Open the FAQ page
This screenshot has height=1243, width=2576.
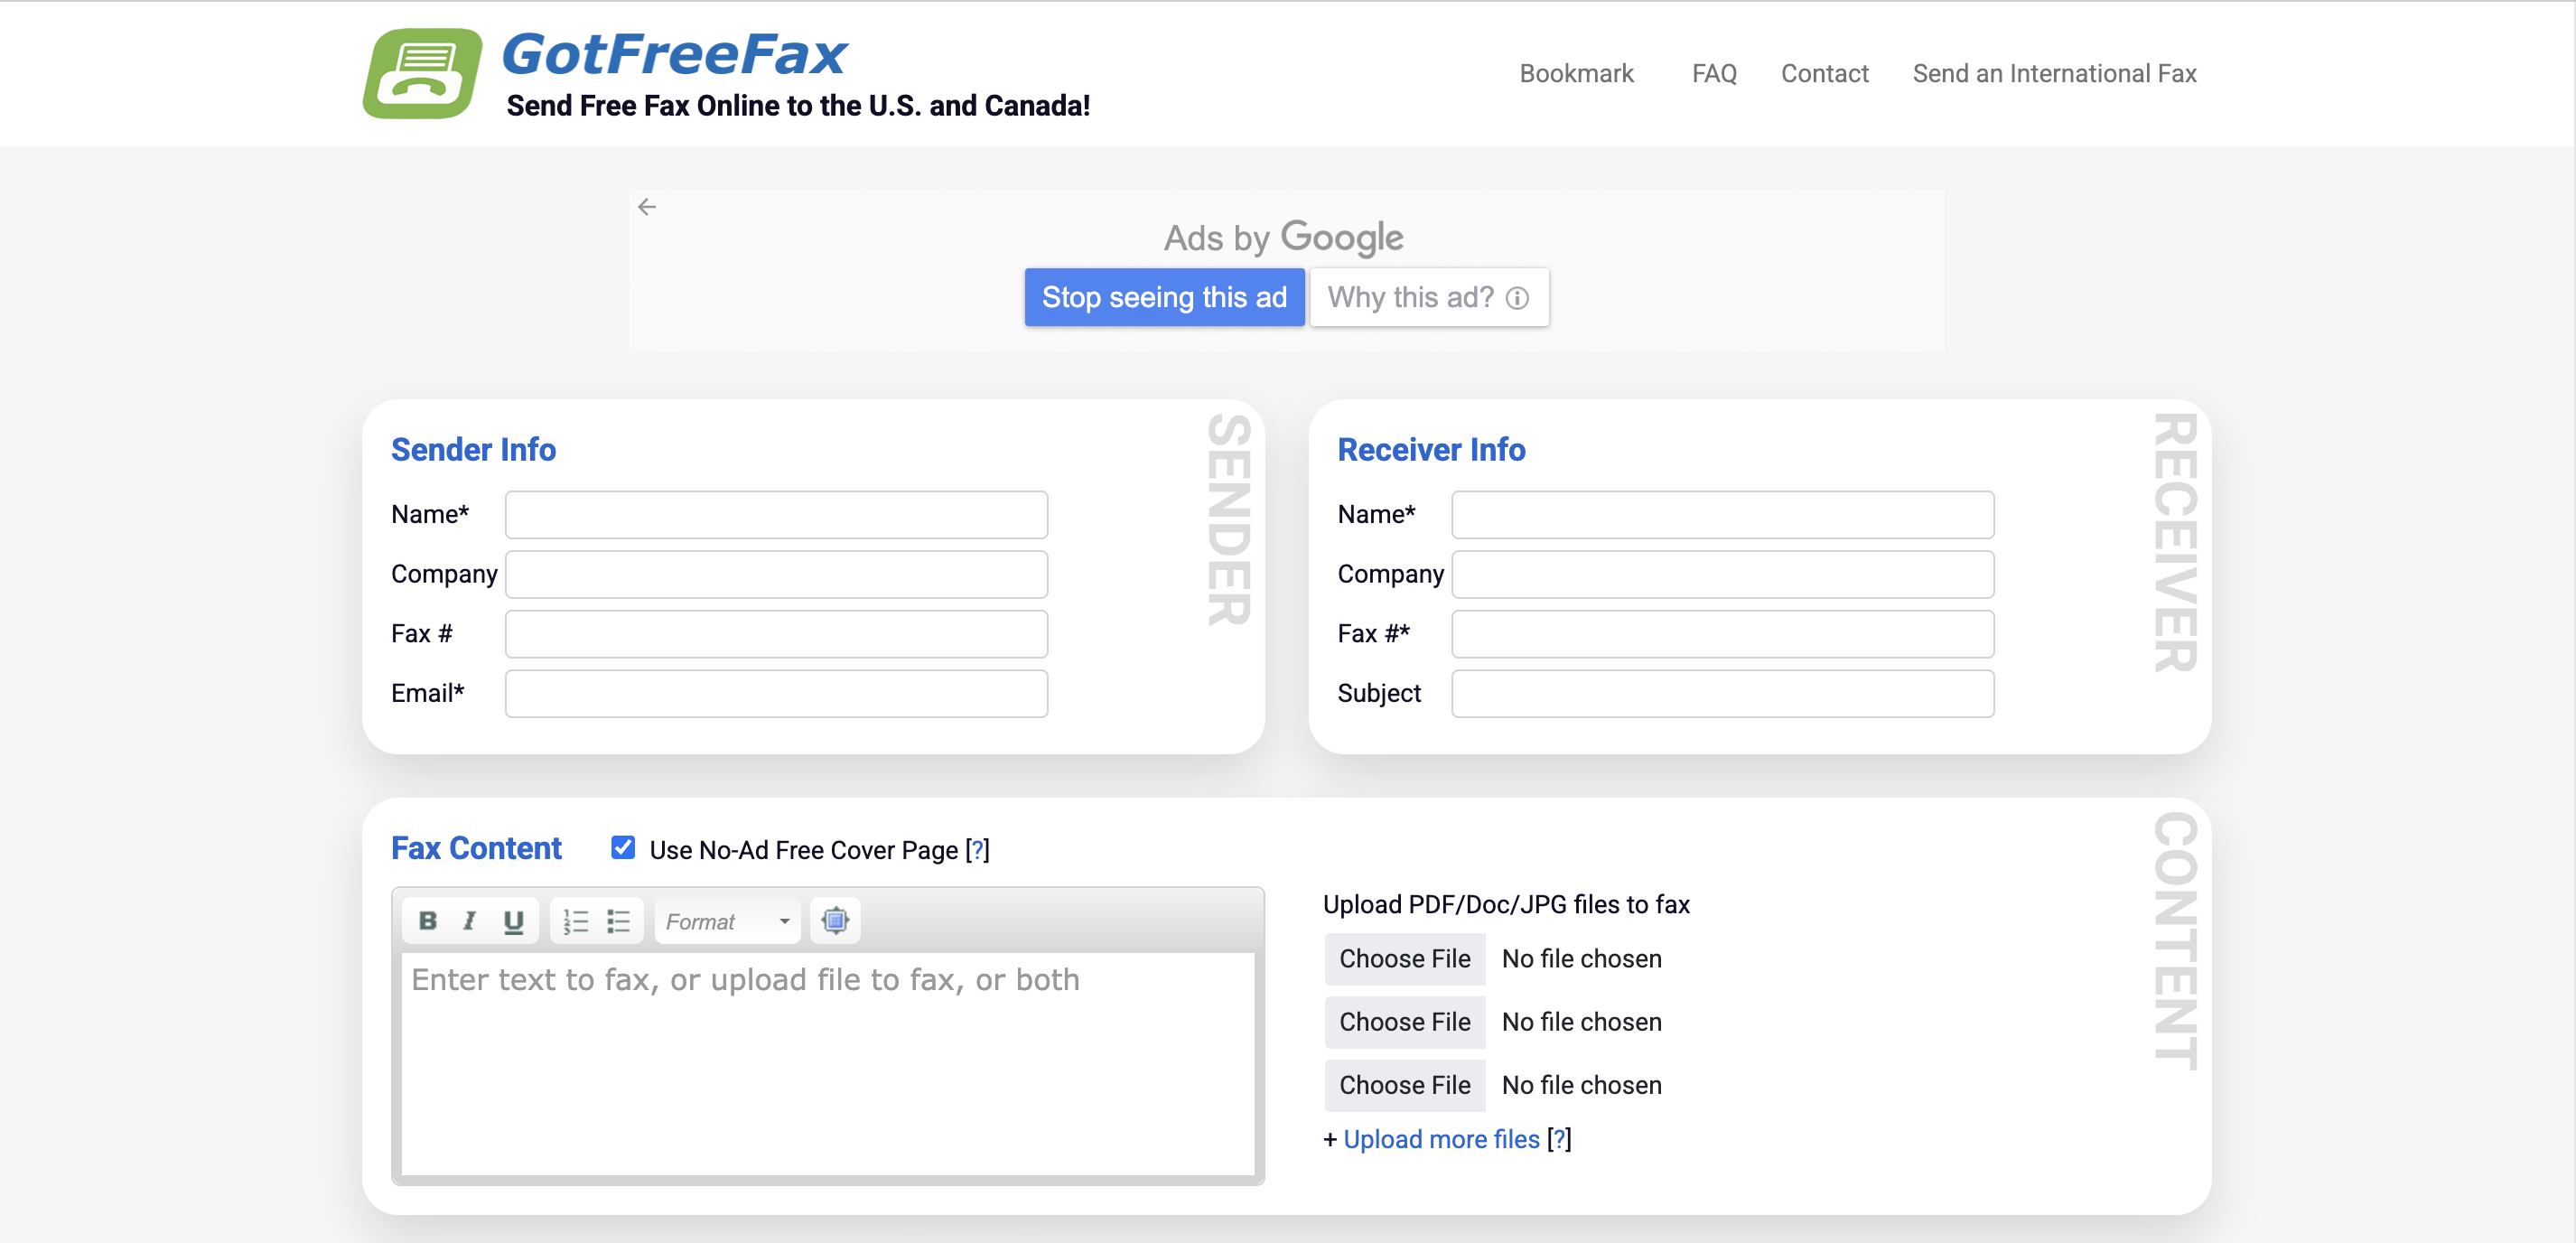point(1713,74)
